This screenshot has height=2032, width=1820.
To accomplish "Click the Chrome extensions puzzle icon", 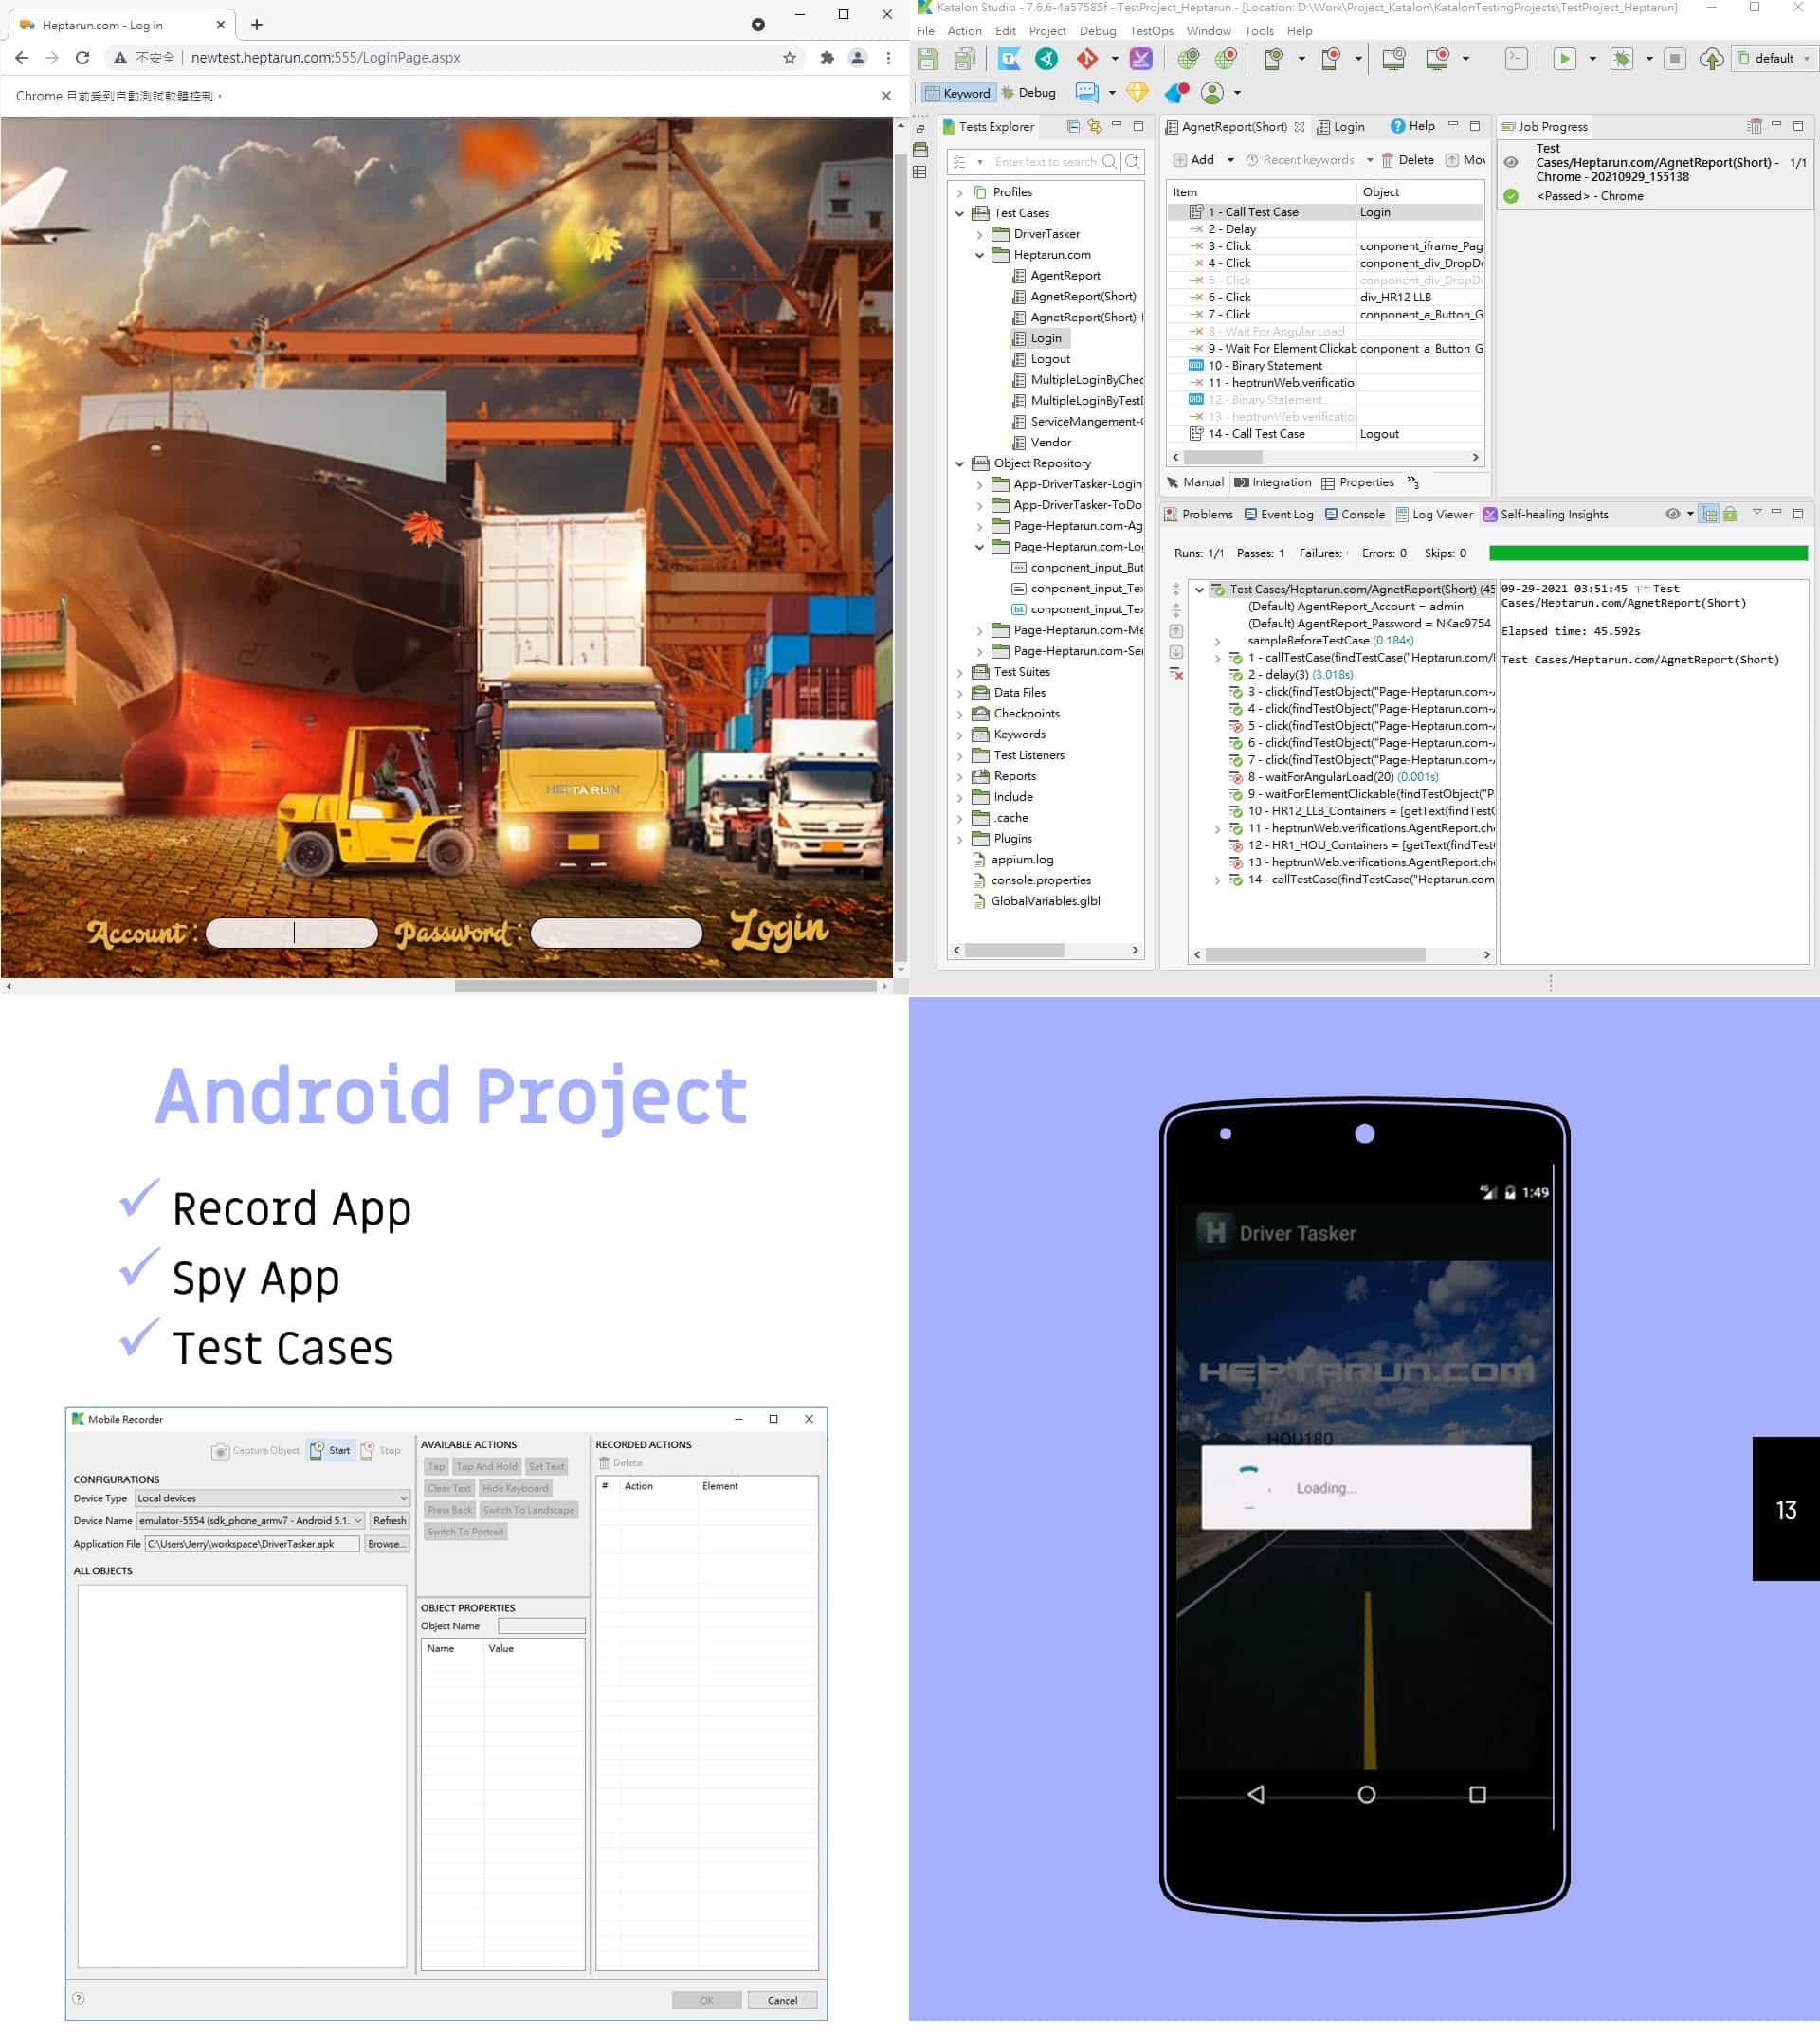I will 827,58.
